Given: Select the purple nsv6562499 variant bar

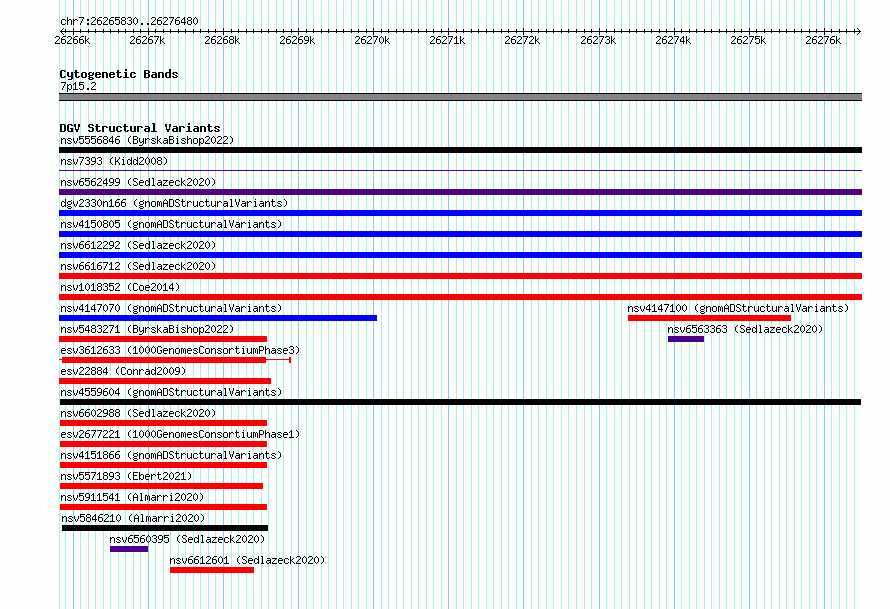Looking at the screenshot, I should [x=460, y=192].
